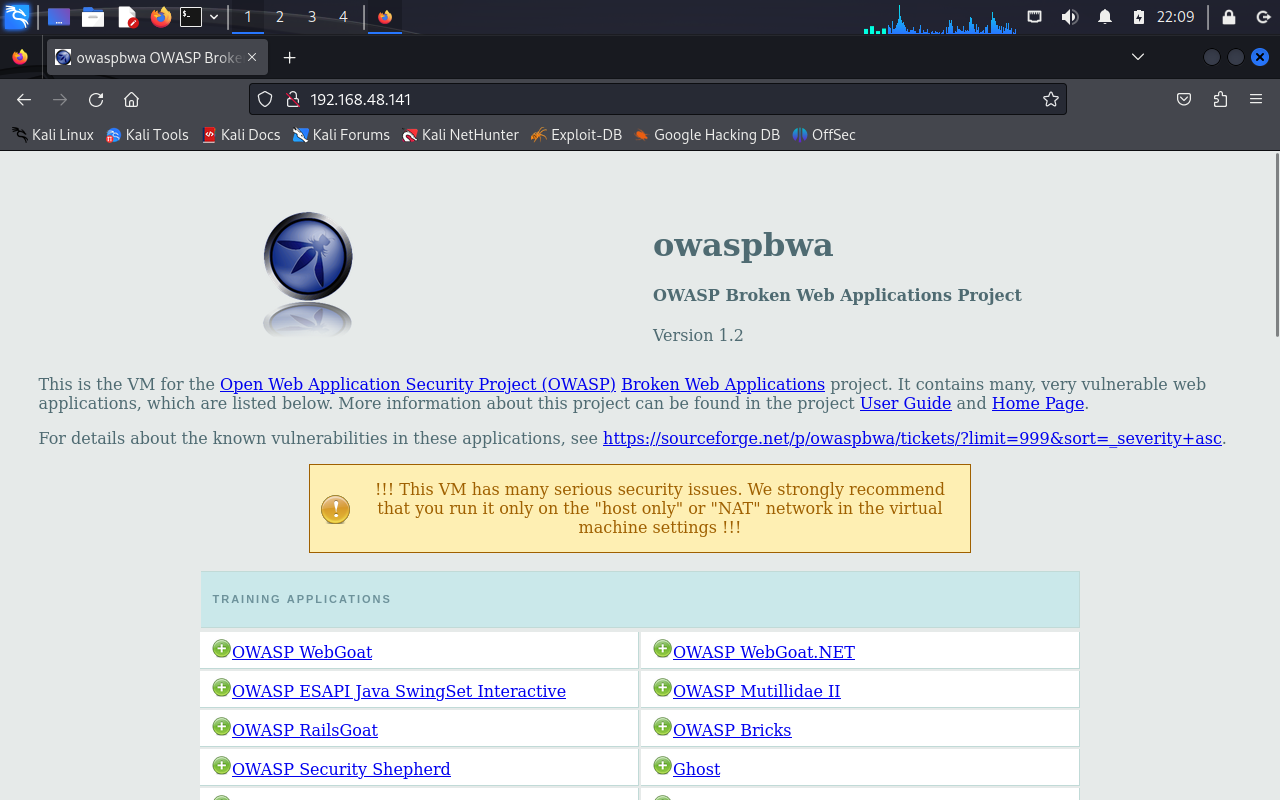Reload the current page
The height and width of the screenshot is (800, 1280).
[96, 99]
